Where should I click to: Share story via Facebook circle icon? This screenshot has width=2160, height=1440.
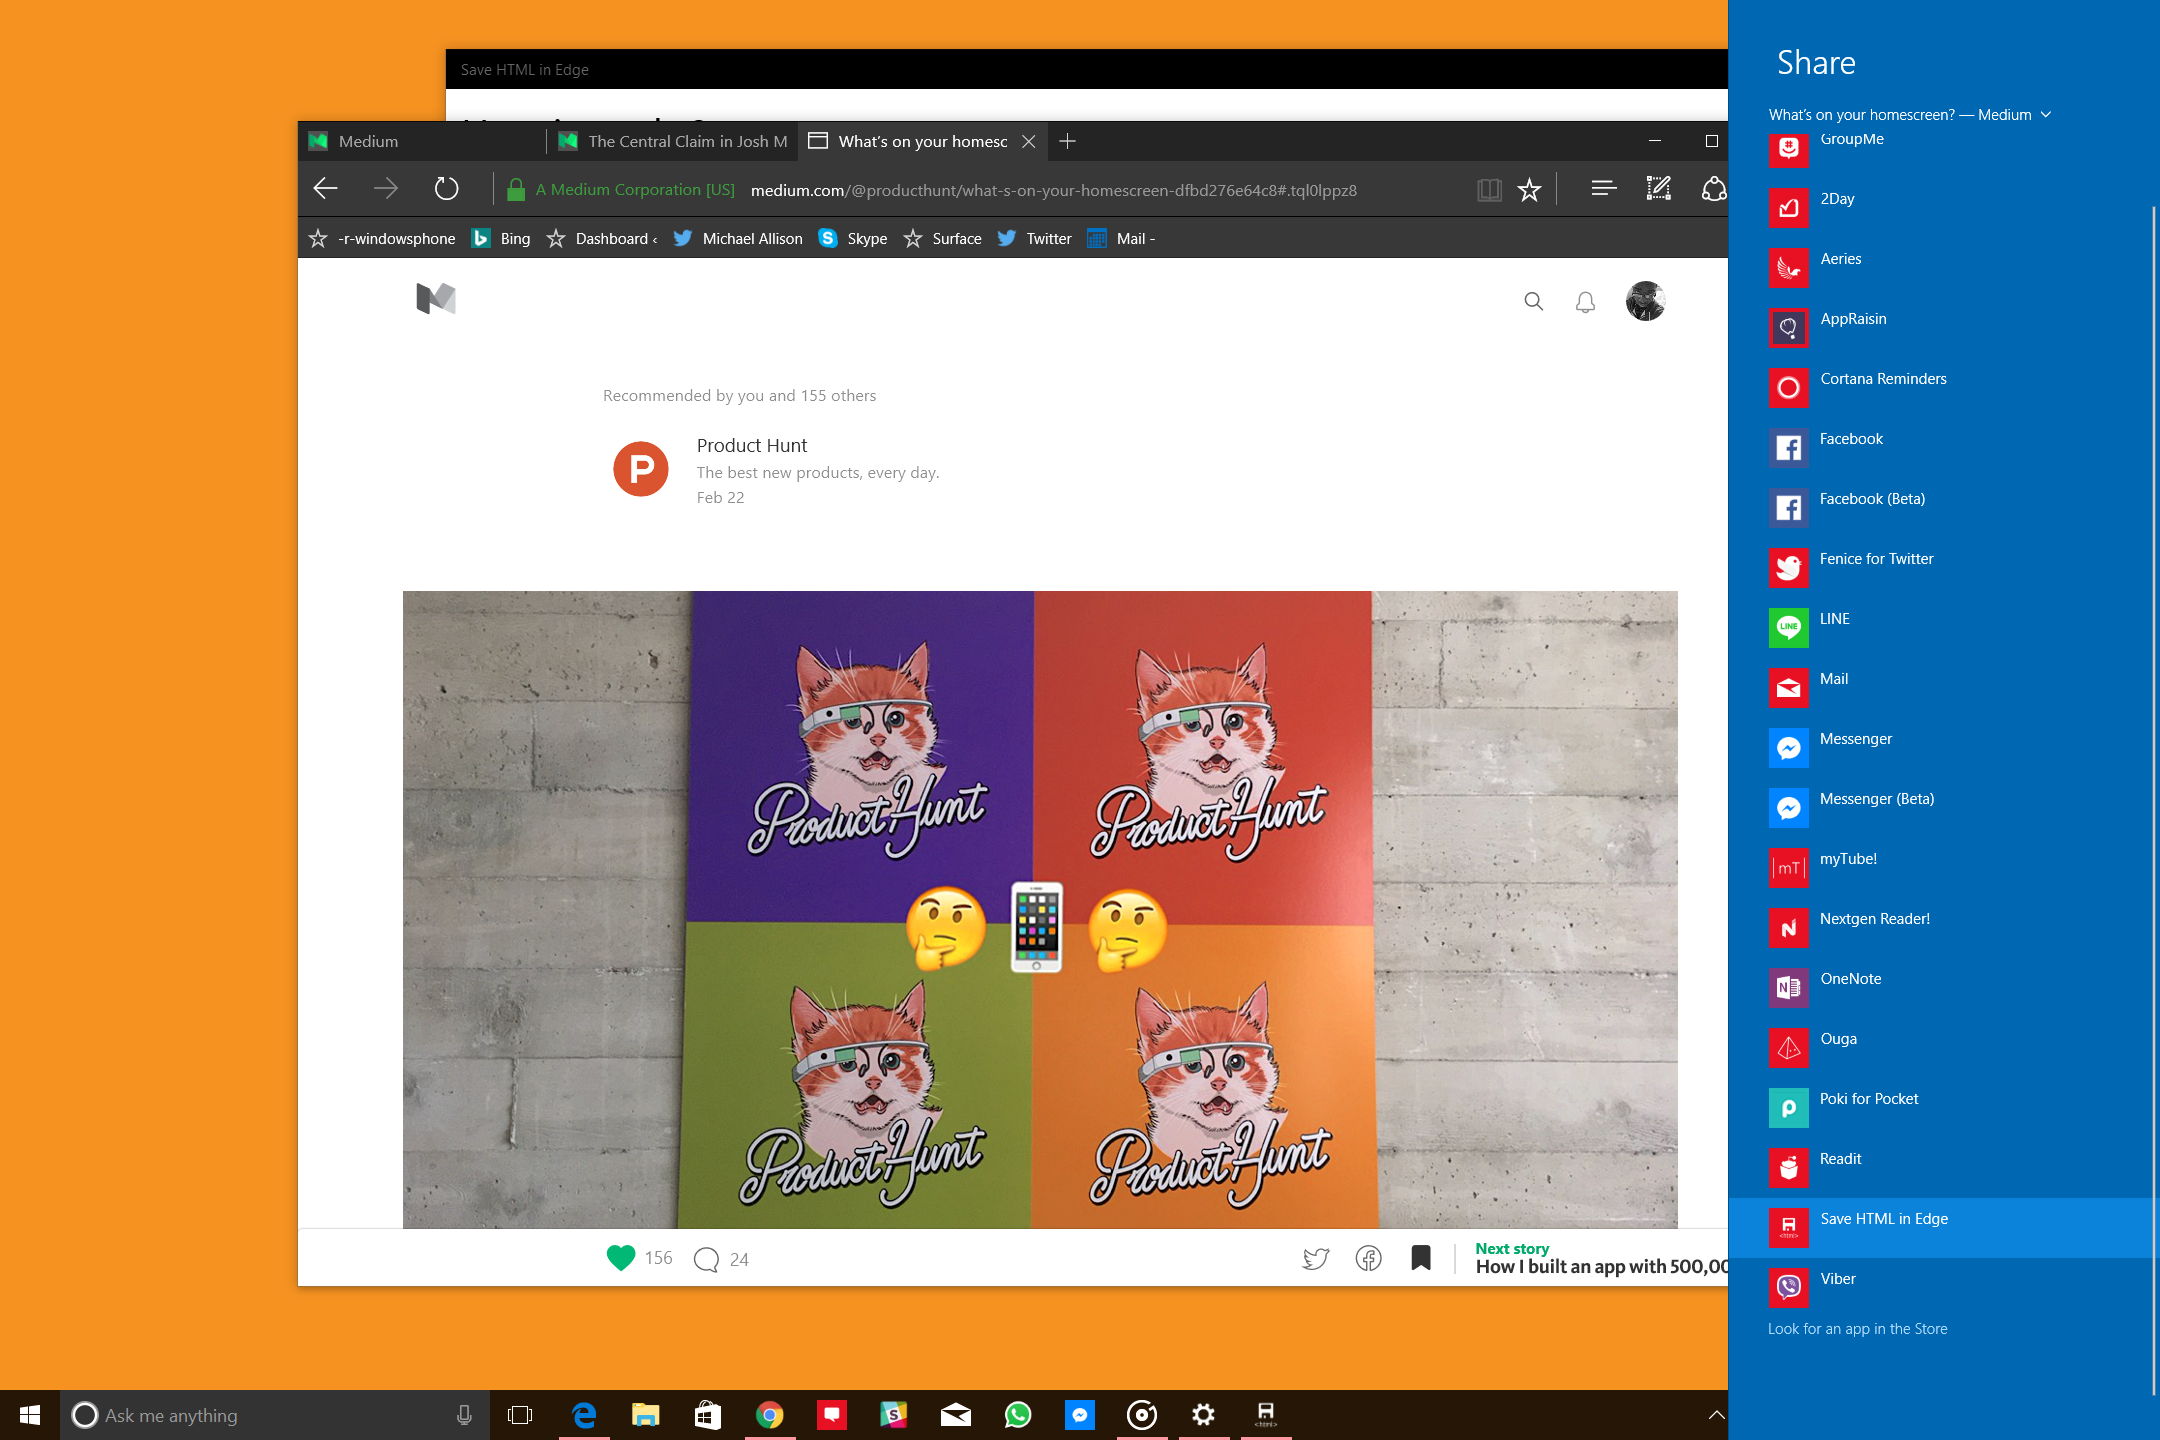click(1368, 1258)
